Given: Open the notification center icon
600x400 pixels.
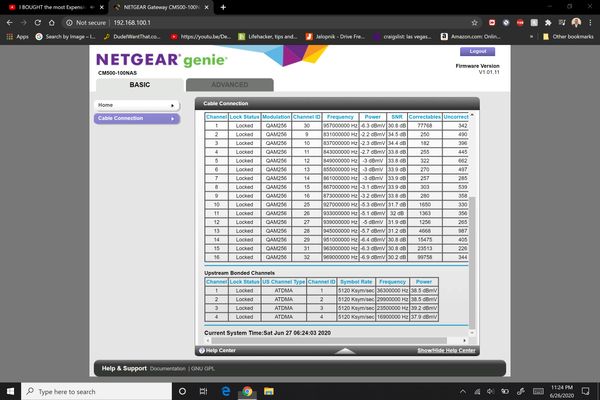Looking at the screenshot, I should pos(585,391).
